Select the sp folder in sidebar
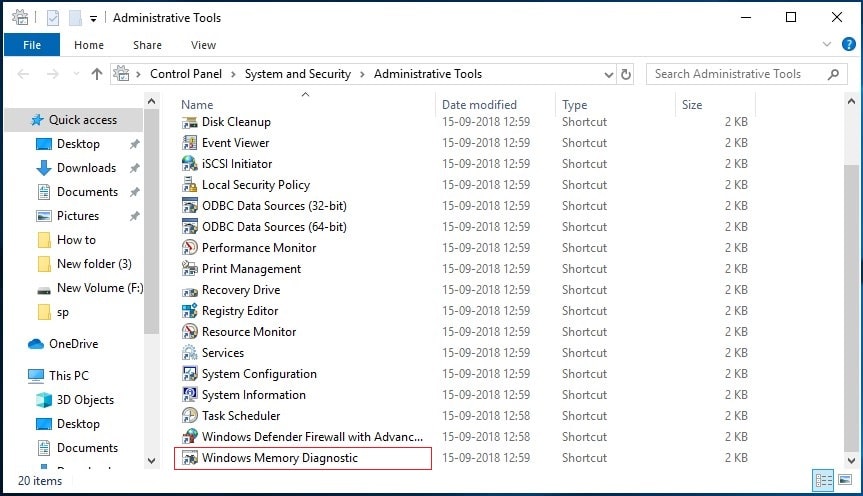The image size is (863, 496). [63, 313]
